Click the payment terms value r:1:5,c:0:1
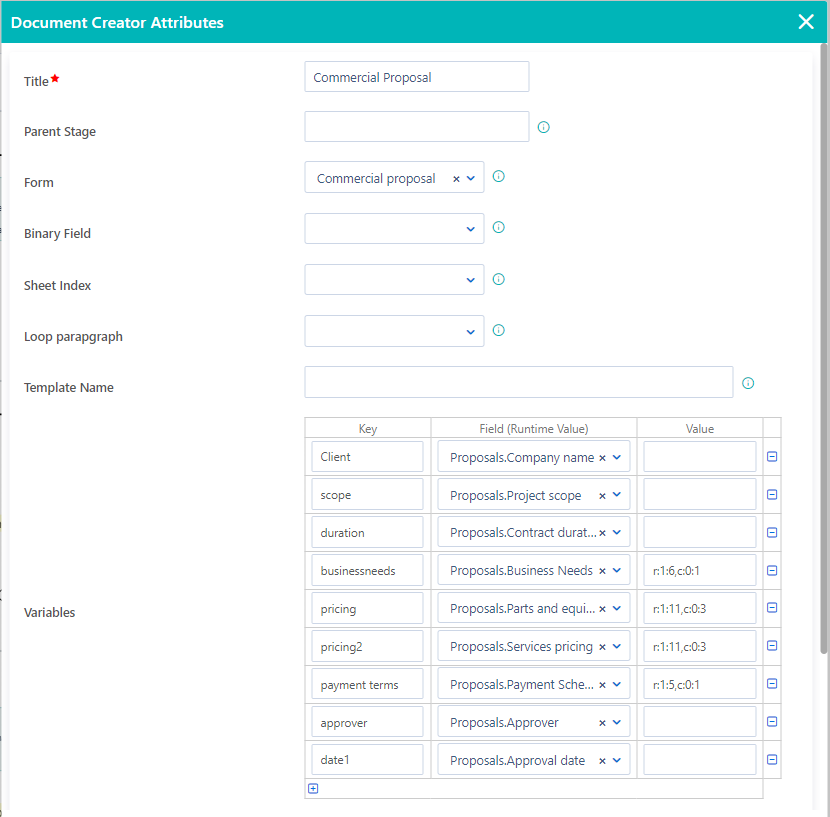This screenshot has height=817, width=830. tap(700, 684)
